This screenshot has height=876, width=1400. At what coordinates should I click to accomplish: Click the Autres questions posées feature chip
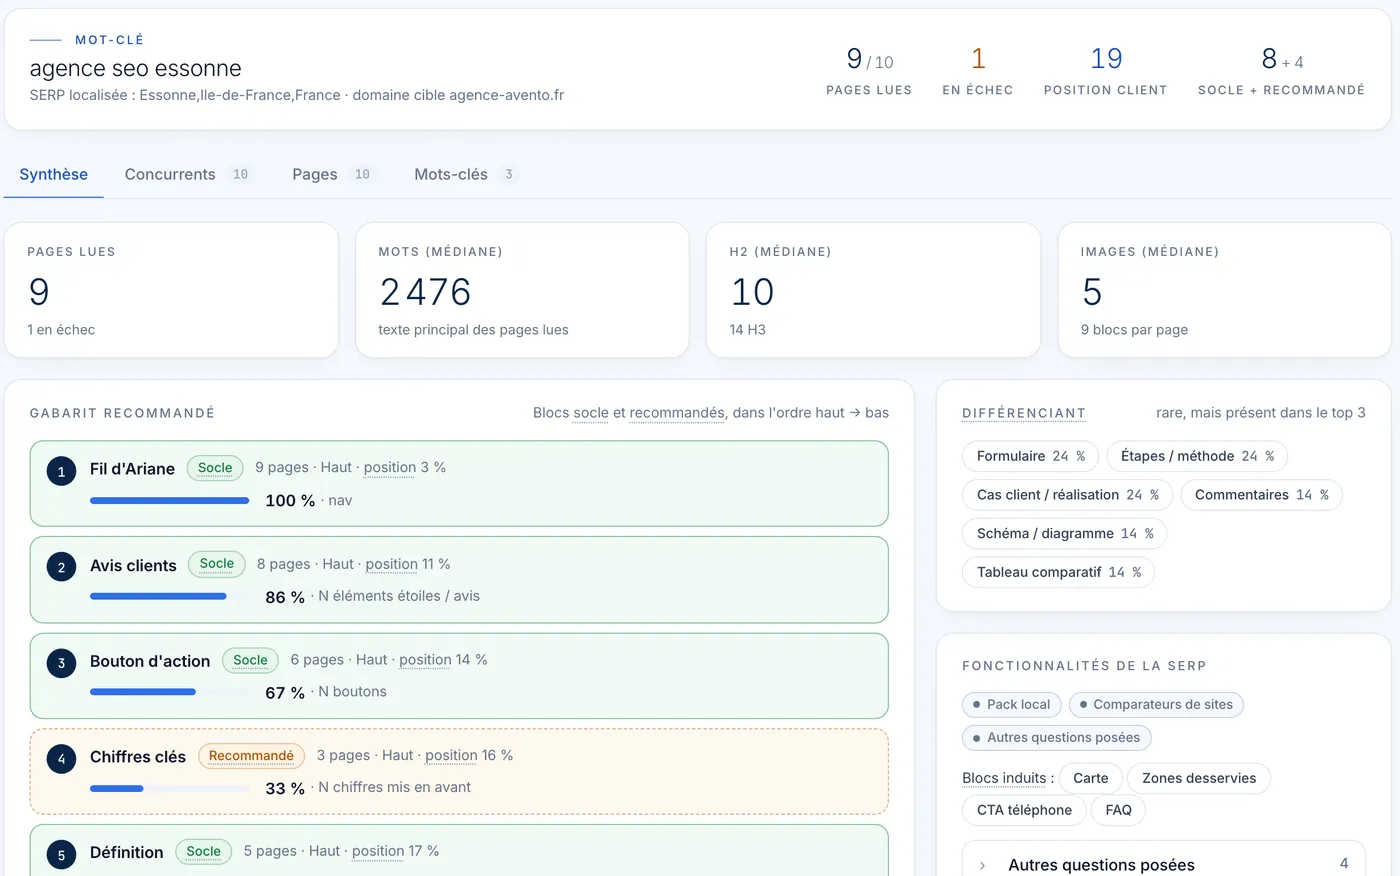[1056, 738]
